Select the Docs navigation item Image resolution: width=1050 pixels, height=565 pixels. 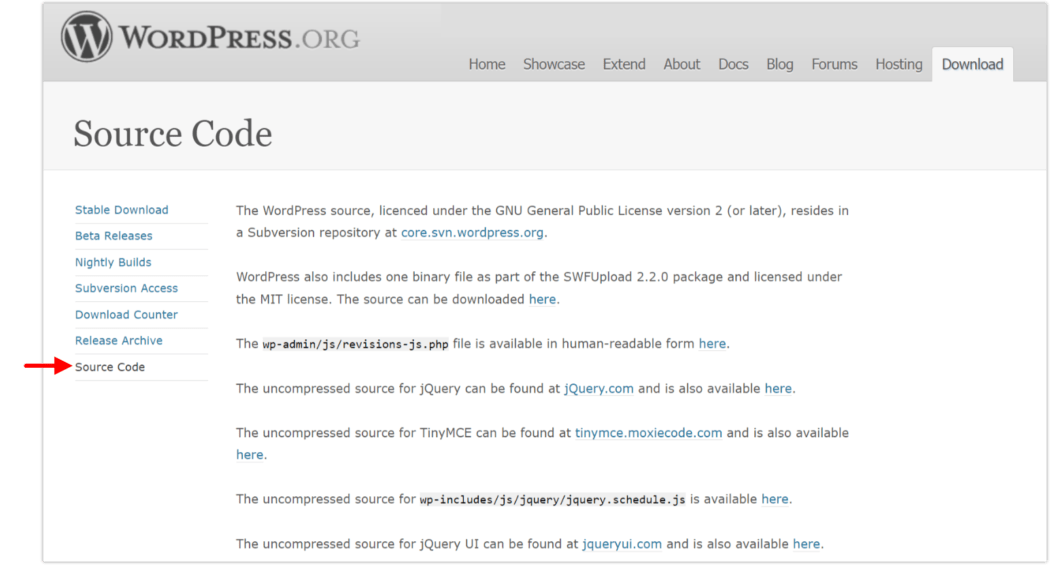click(x=733, y=64)
